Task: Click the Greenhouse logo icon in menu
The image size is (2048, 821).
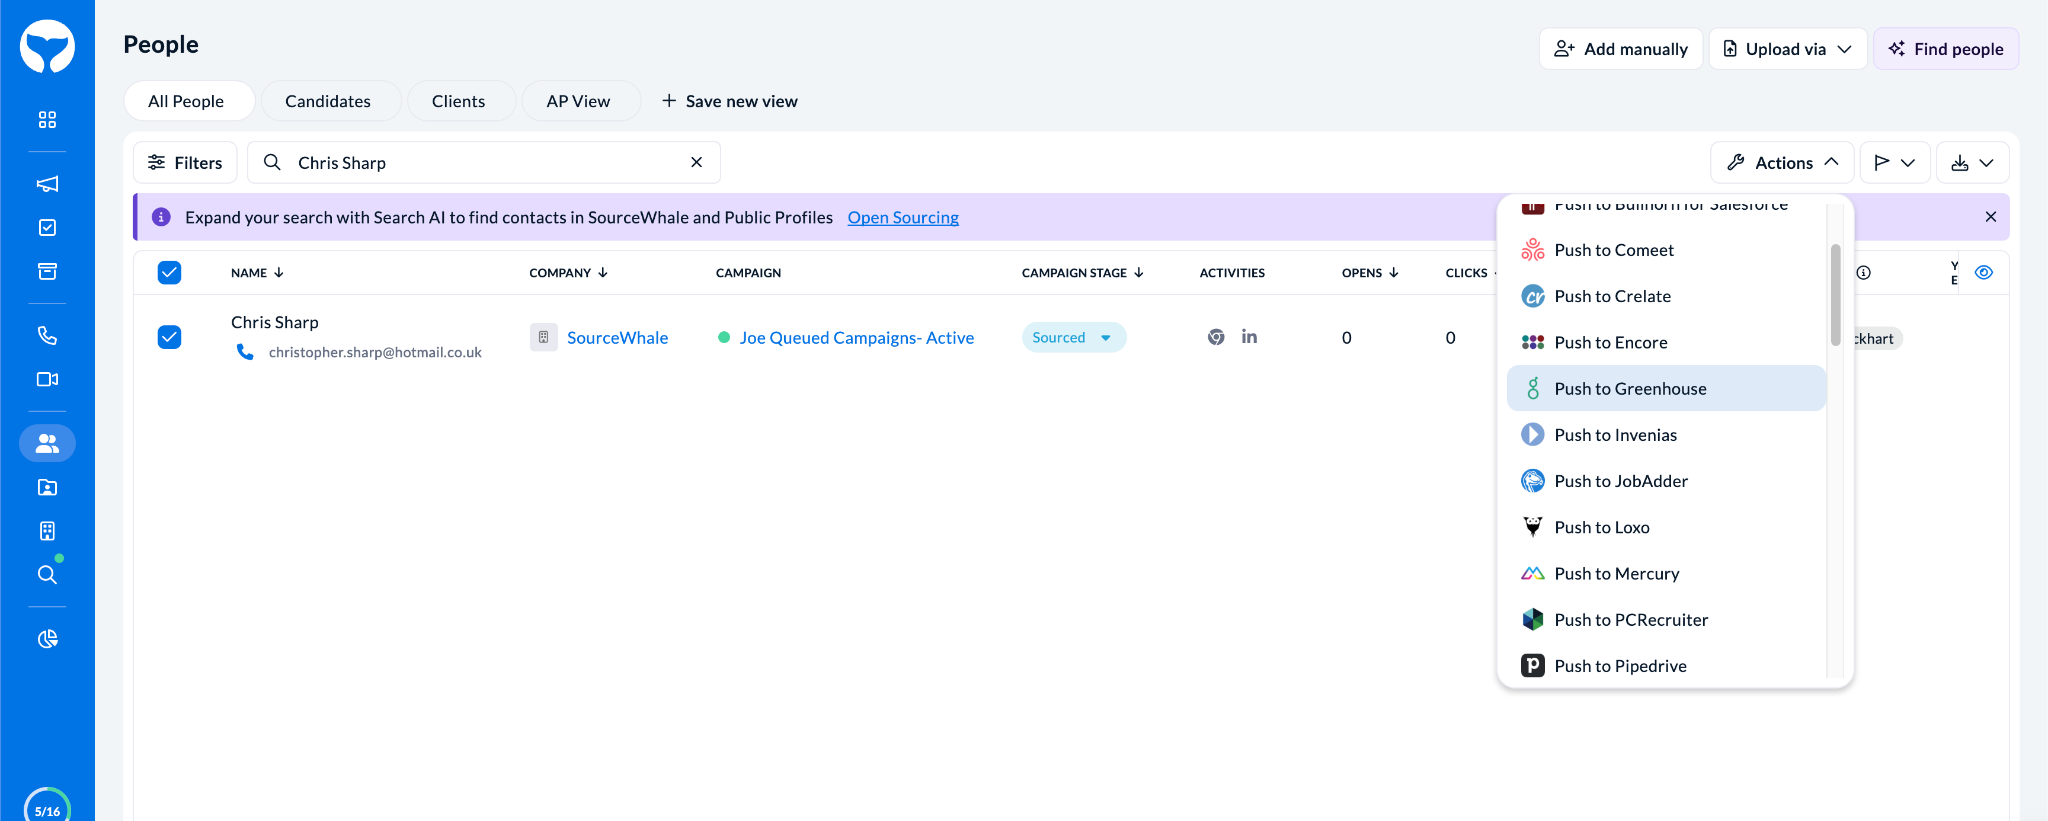Action: 1533,389
